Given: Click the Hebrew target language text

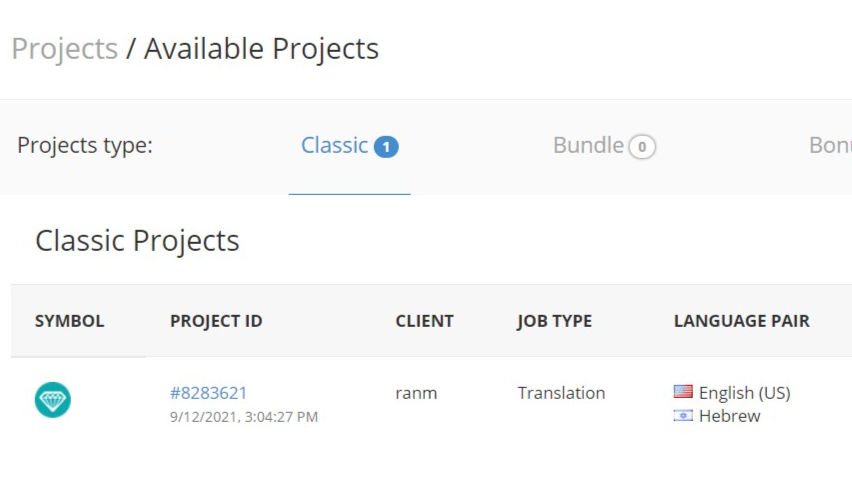Looking at the screenshot, I should tap(729, 416).
